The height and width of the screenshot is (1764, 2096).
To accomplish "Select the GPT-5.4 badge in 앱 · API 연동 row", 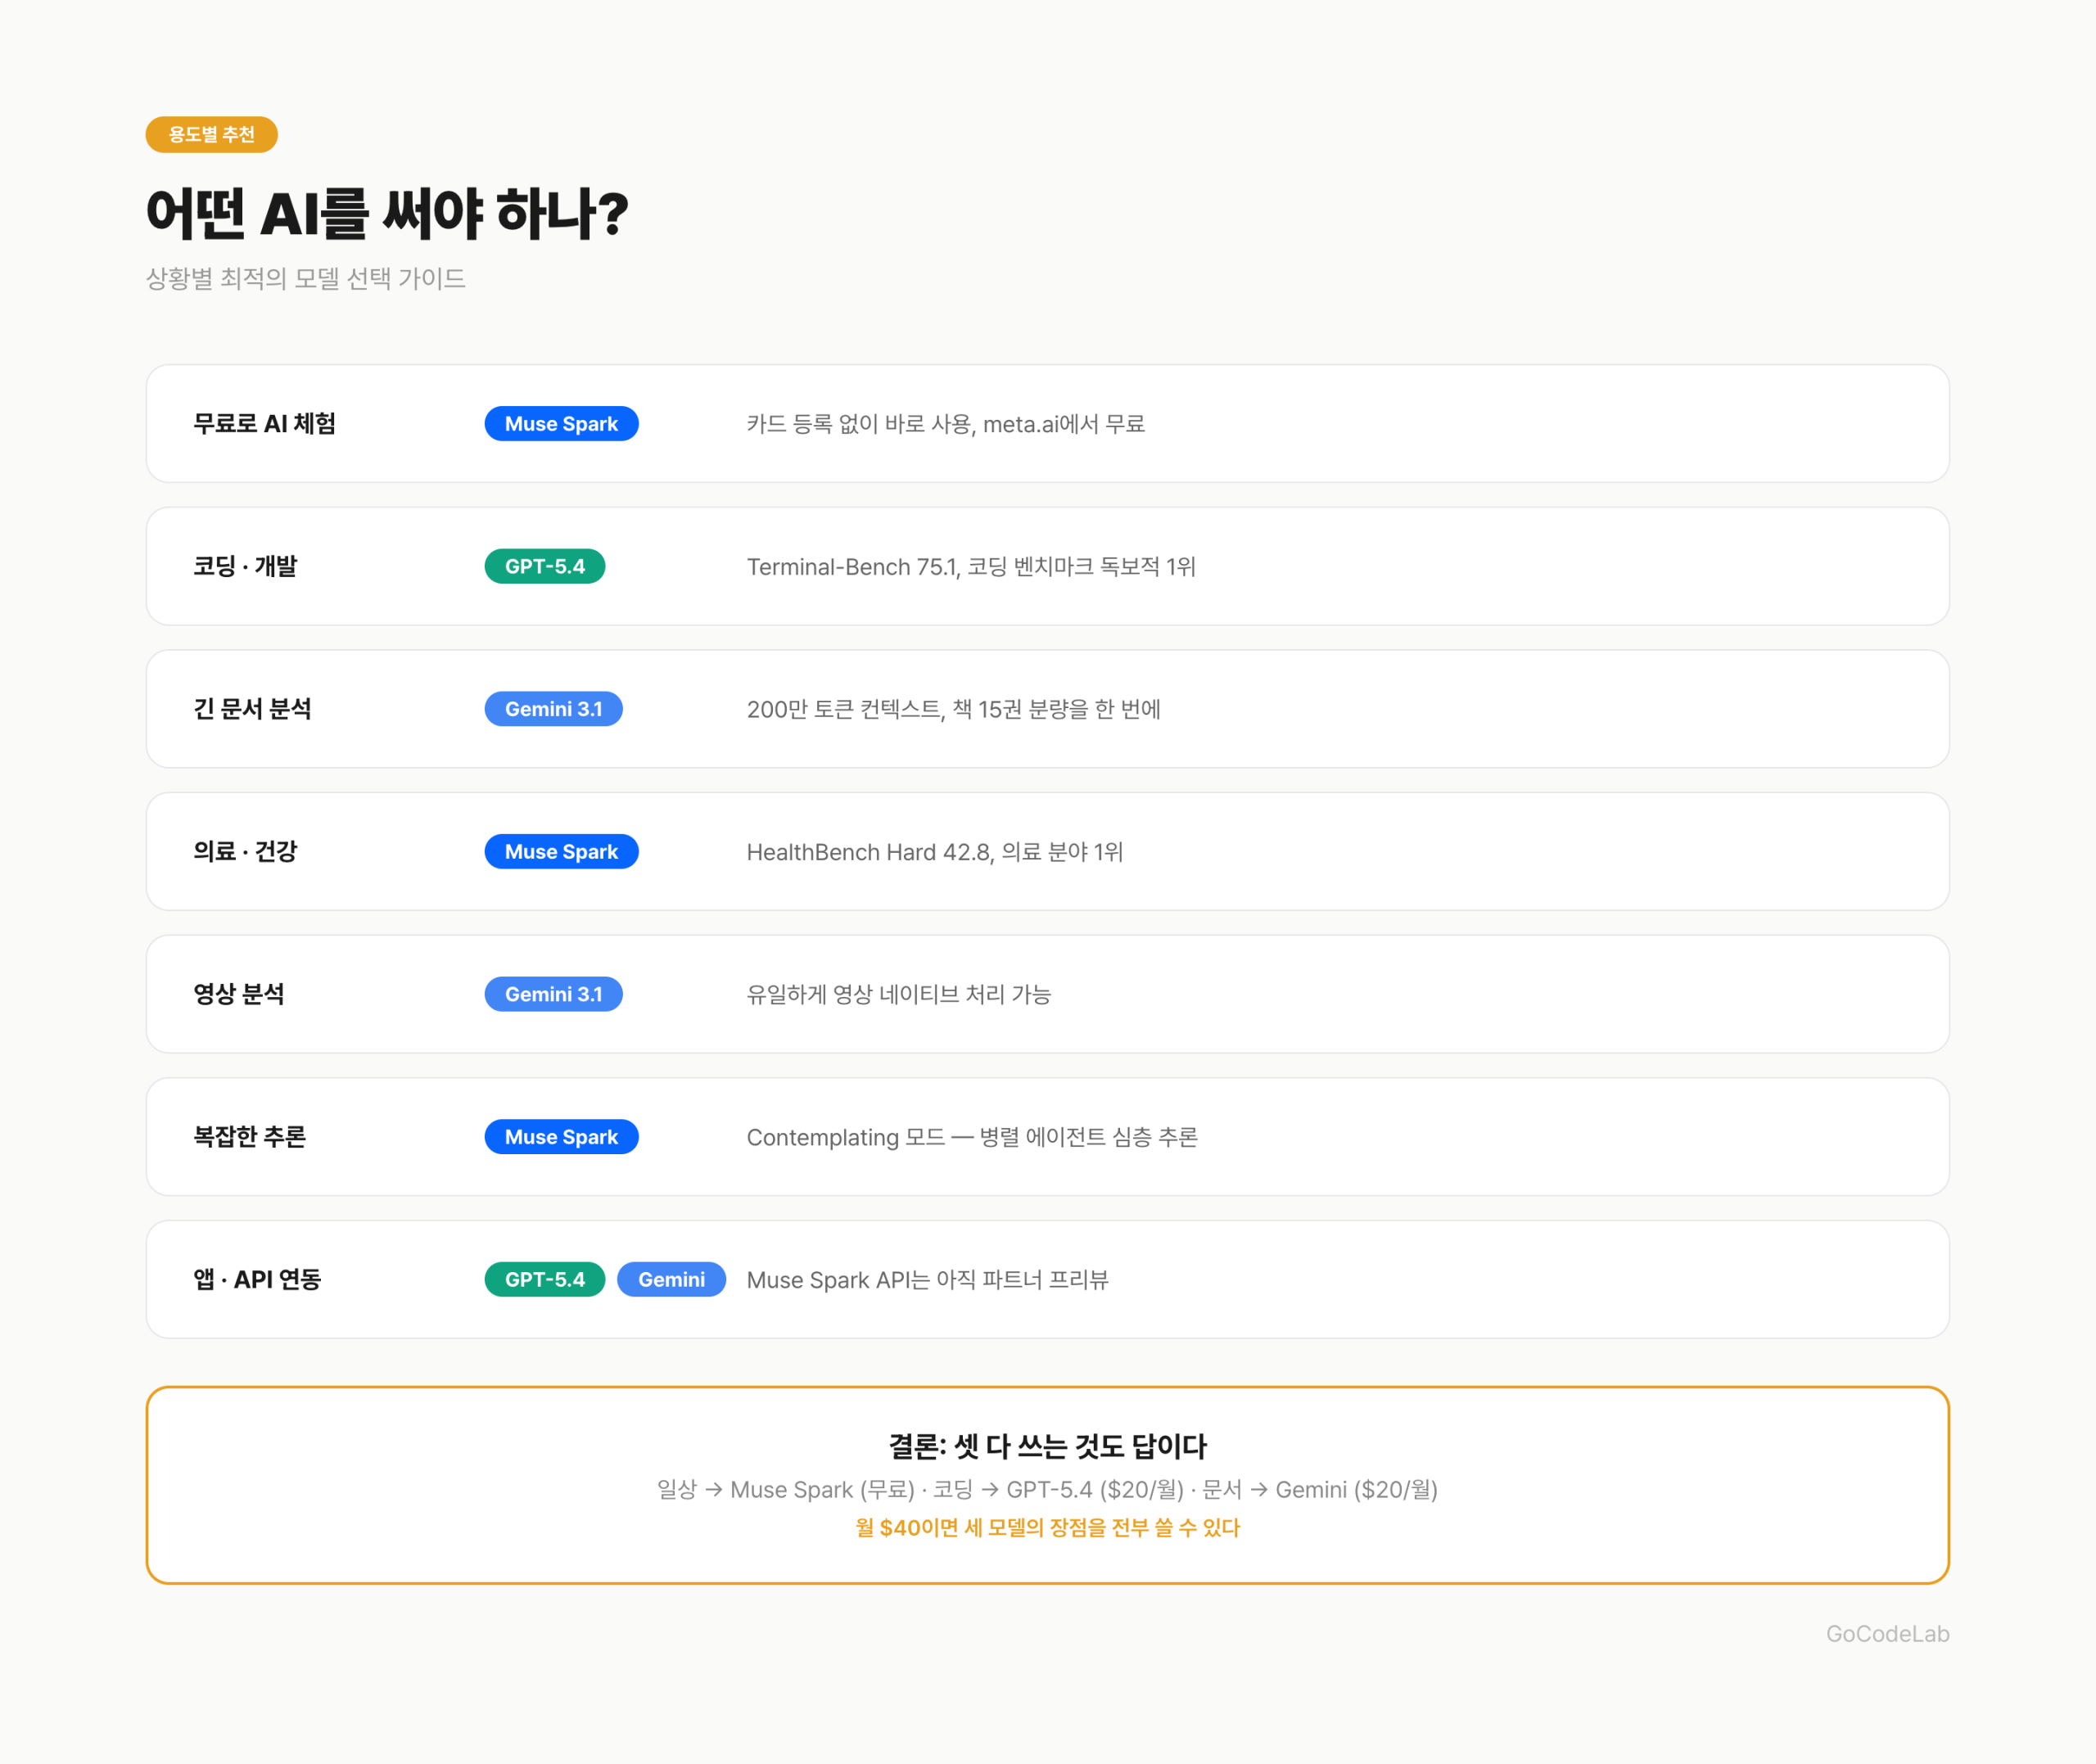I will coord(544,1279).
